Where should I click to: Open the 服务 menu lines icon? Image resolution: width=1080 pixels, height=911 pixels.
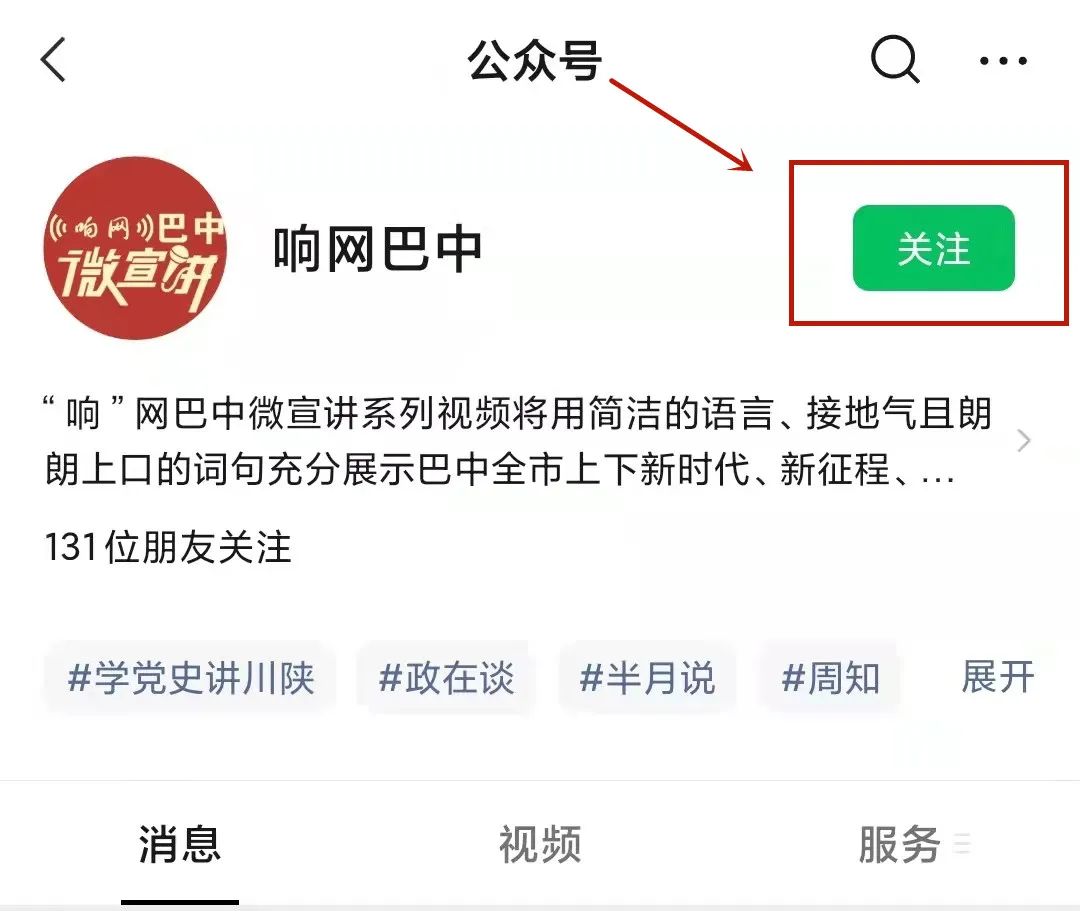(x=962, y=844)
